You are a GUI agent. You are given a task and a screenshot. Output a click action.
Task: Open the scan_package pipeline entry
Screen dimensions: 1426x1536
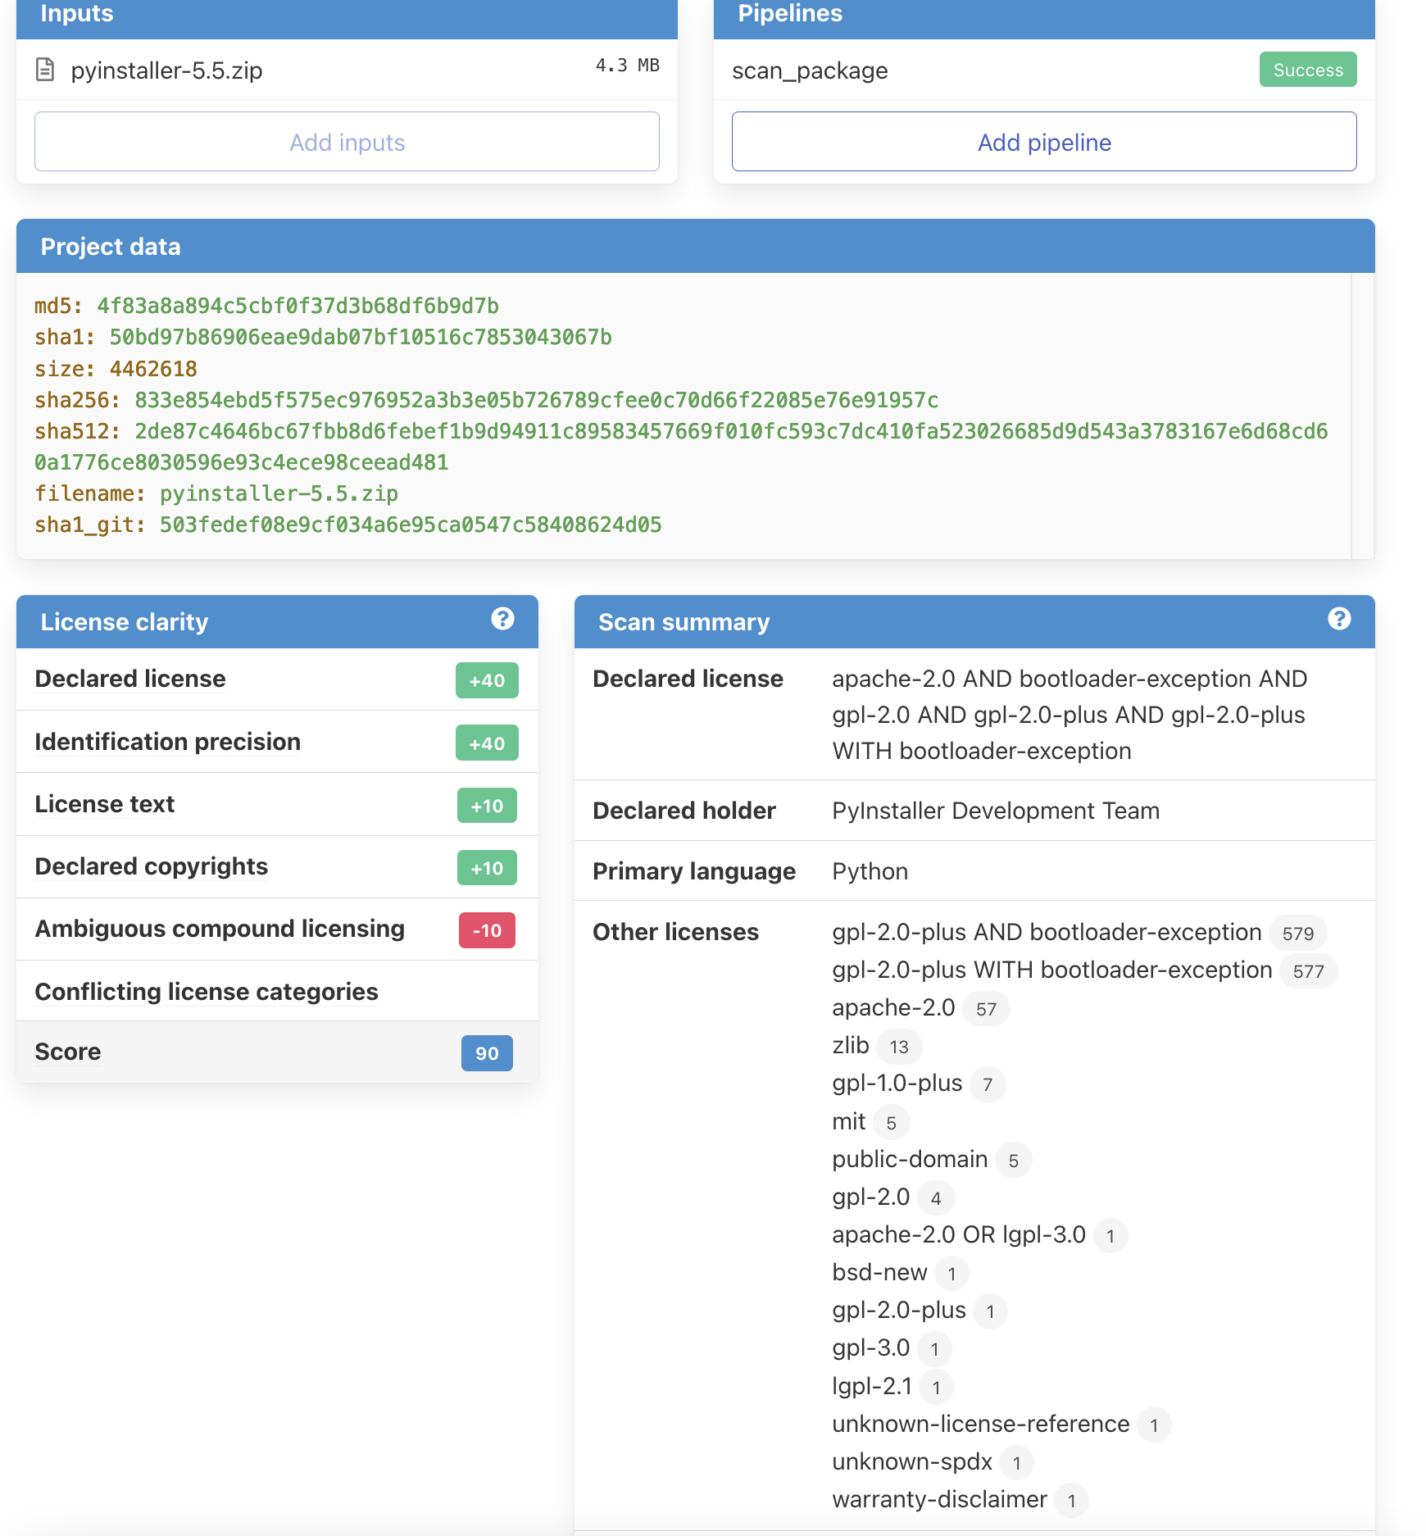[x=809, y=71]
